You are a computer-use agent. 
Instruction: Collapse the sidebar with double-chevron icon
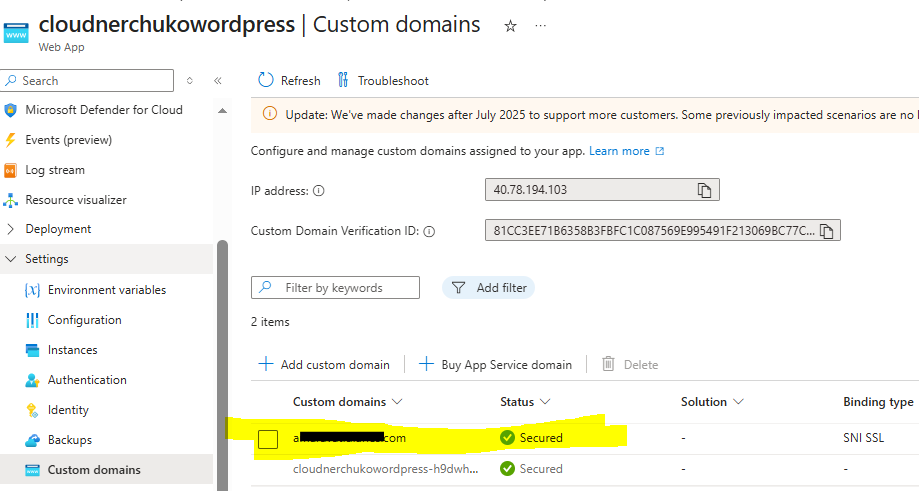pyautogui.click(x=217, y=80)
